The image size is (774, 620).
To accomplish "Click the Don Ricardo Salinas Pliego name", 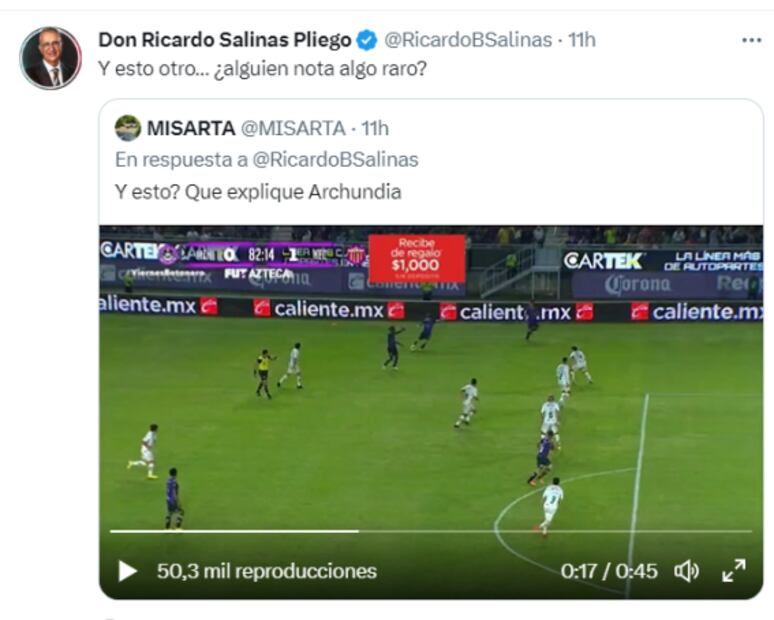I will click(x=225, y=40).
